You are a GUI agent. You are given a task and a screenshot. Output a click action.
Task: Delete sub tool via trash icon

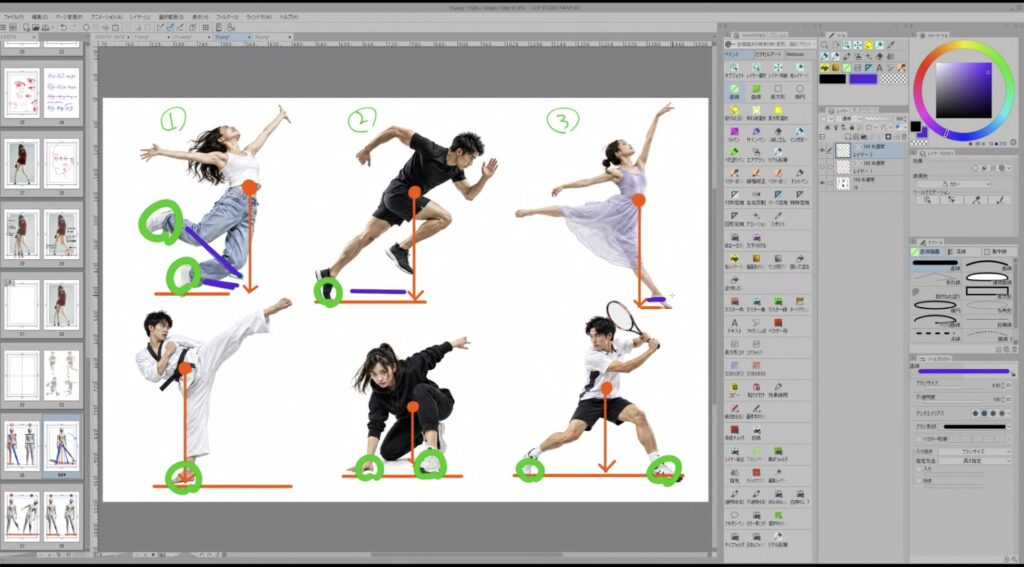(x=1015, y=349)
